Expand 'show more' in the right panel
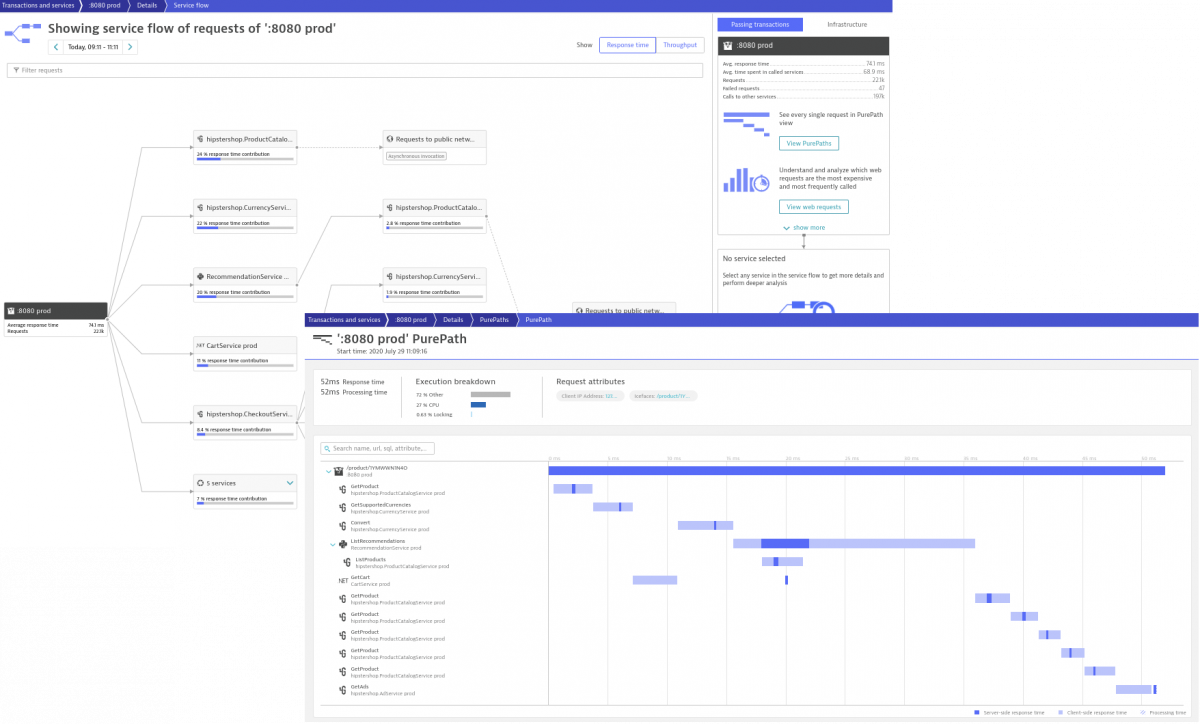Image resolution: width=1200 pixels, height=724 pixels. point(804,228)
